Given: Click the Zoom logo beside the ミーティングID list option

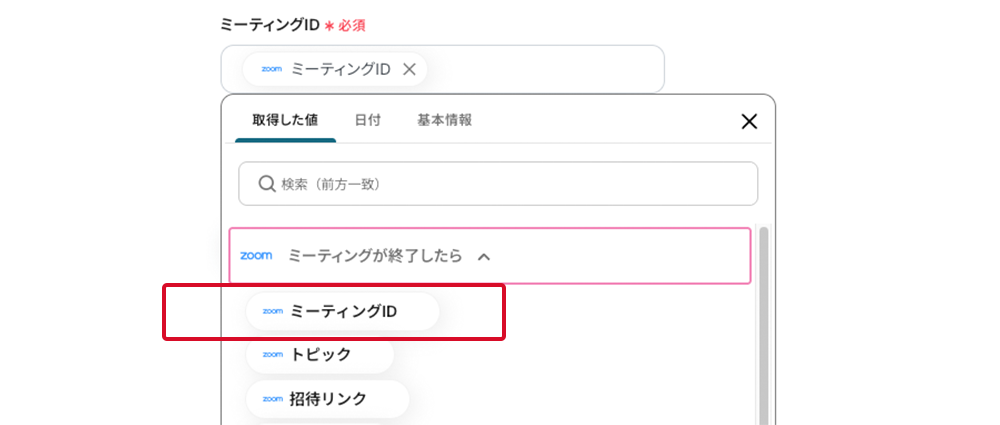Looking at the screenshot, I should pyautogui.click(x=272, y=312).
